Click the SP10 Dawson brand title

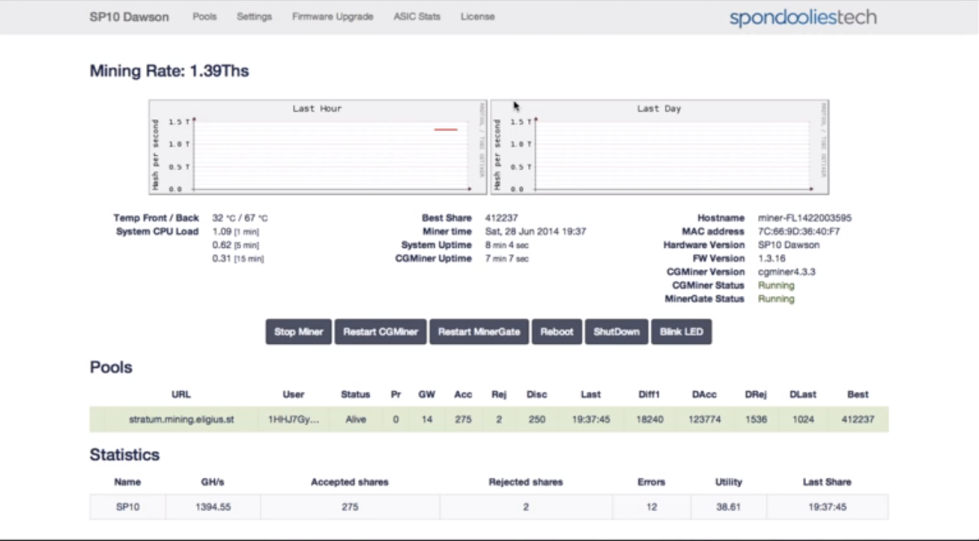coord(129,17)
